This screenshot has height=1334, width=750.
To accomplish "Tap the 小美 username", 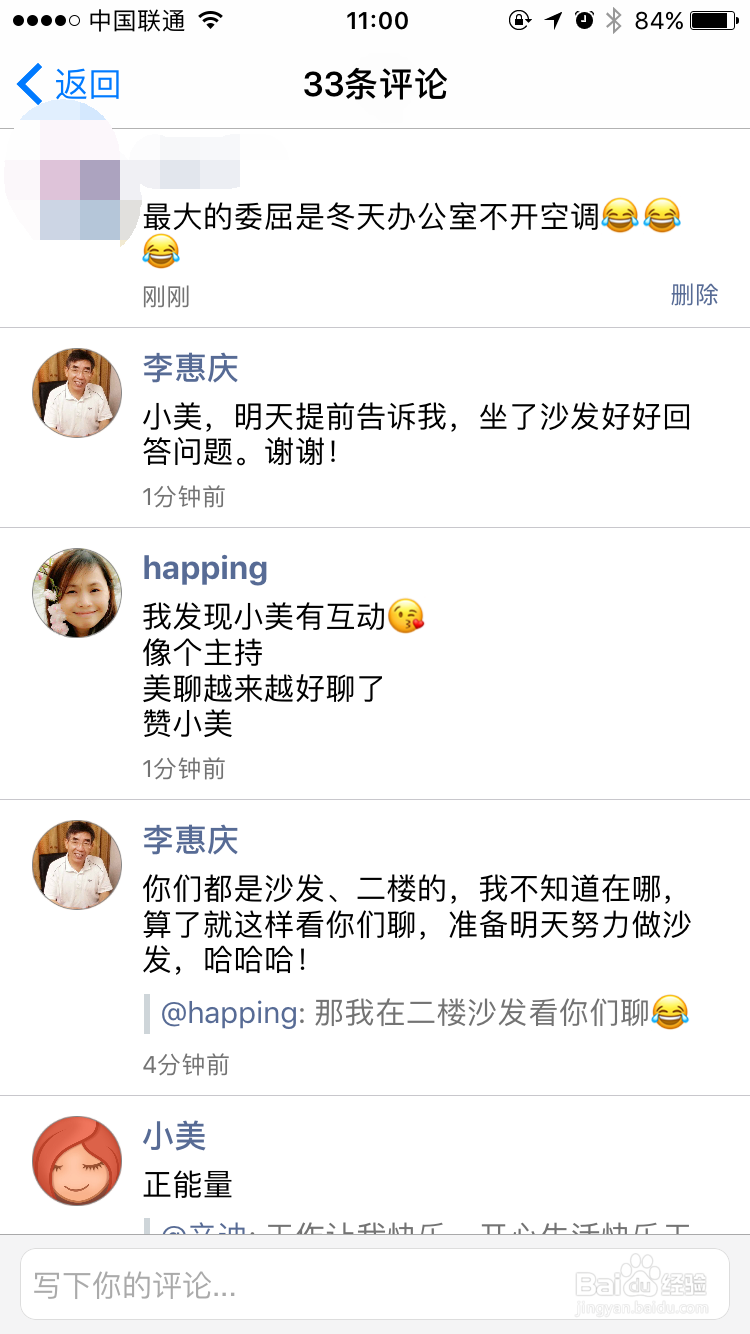I will [x=174, y=1136].
